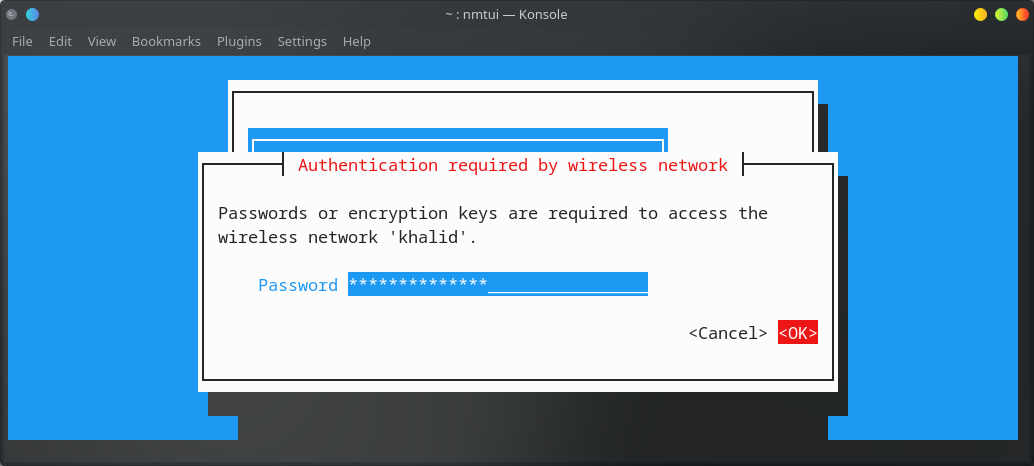Click the red authentication dialog title
1034x466 pixels.
[513, 165]
